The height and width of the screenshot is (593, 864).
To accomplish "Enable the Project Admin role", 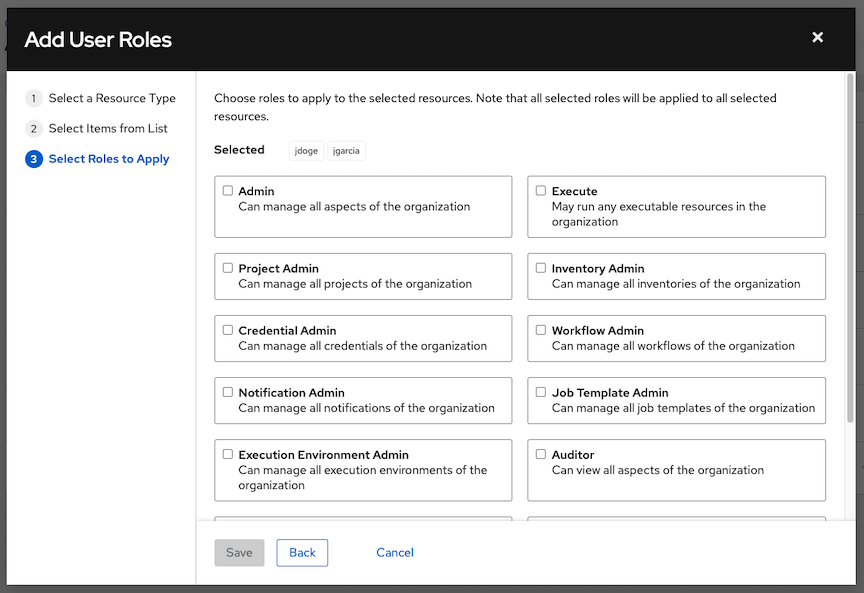I will pos(228,267).
